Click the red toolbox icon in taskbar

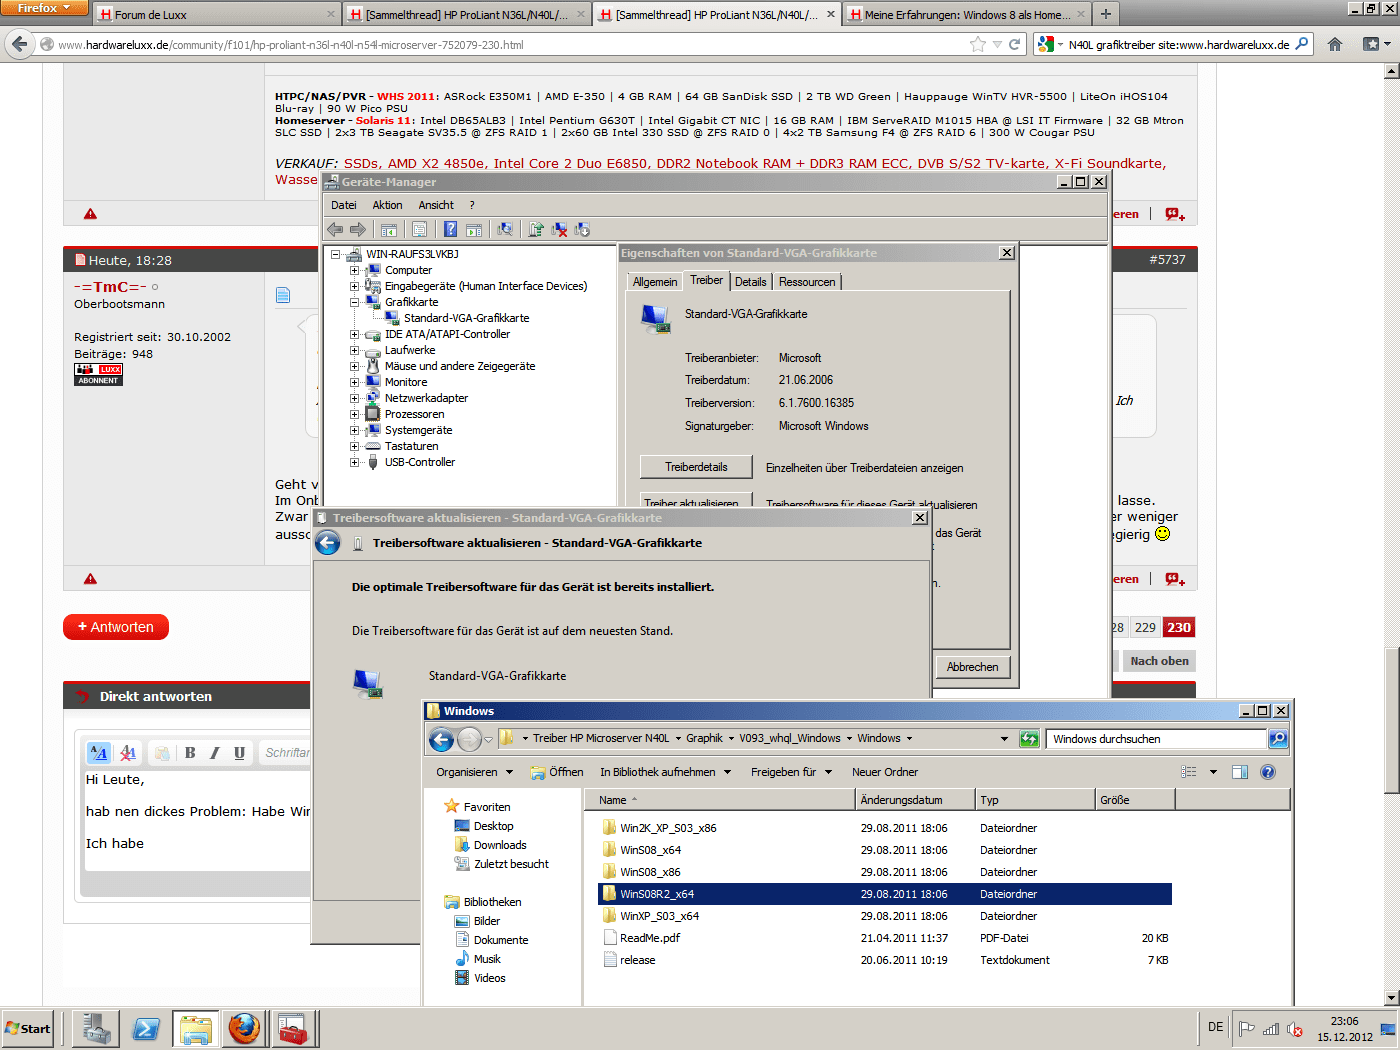pos(293,1028)
